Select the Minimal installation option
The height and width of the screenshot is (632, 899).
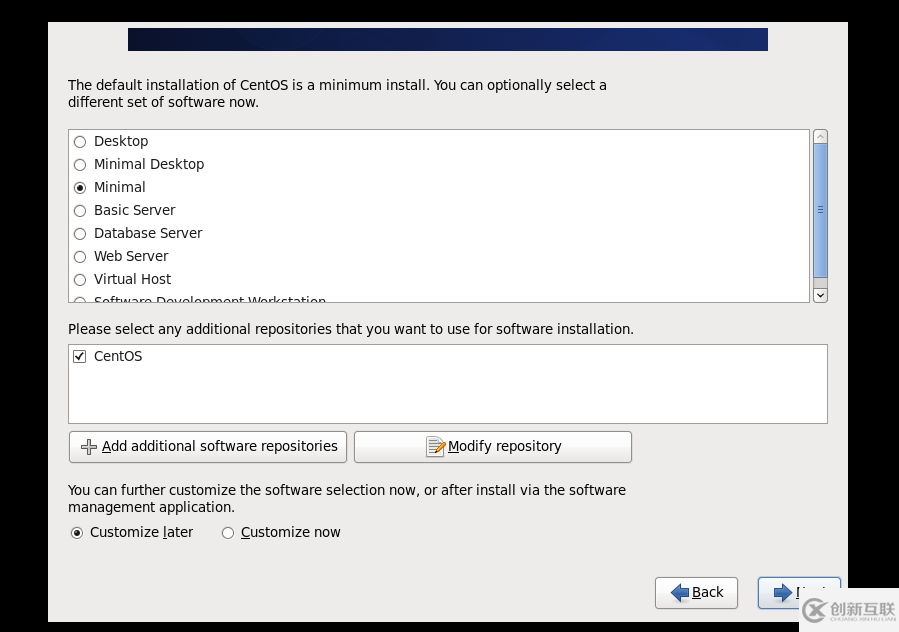tap(80, 188)
